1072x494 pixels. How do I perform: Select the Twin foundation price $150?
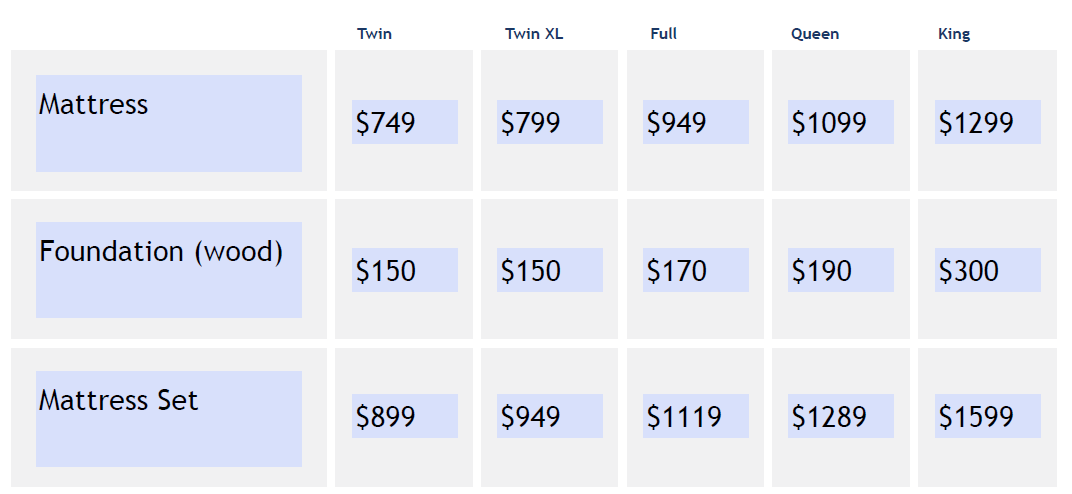(x=386, y=271)
